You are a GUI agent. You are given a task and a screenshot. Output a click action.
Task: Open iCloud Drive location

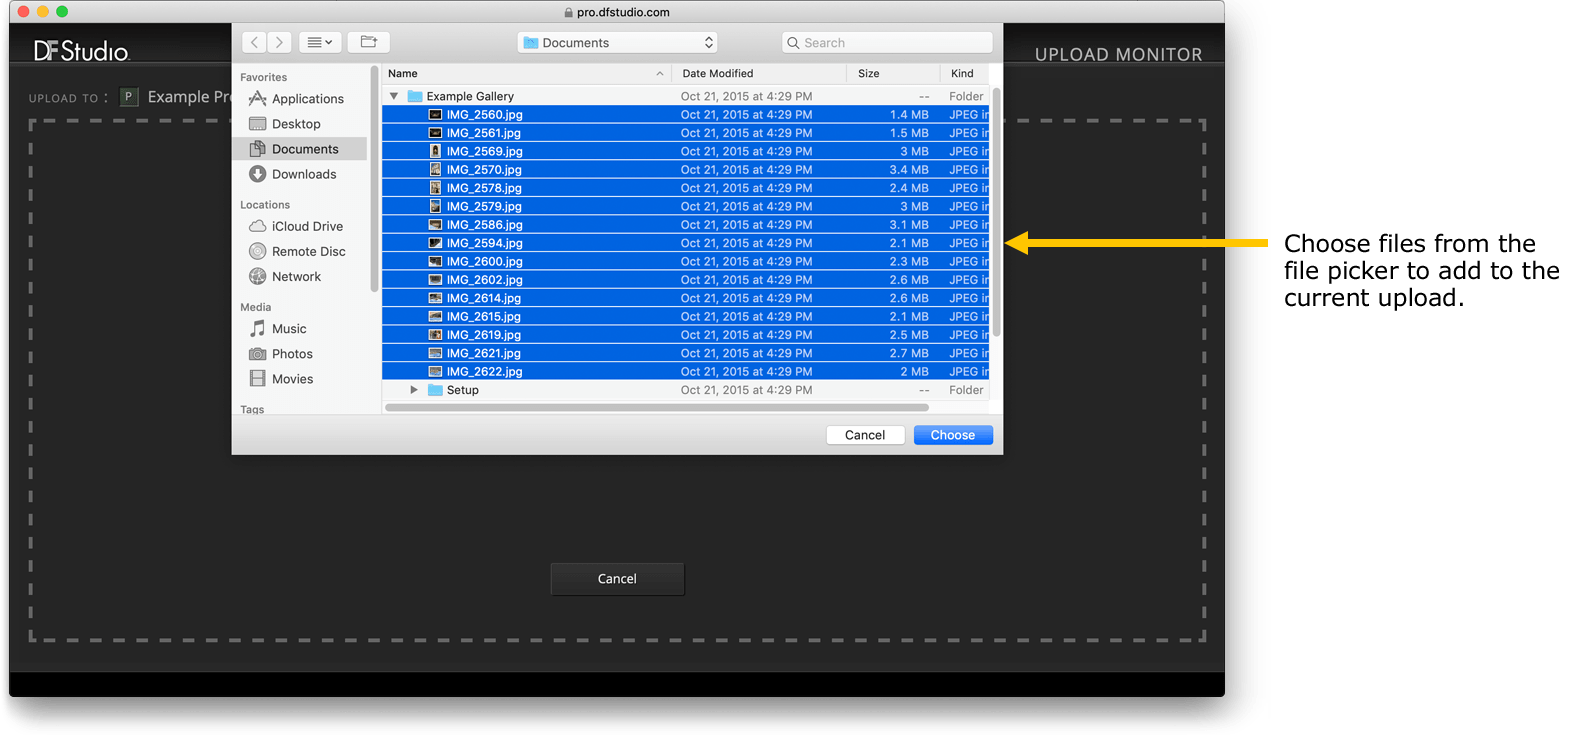coord(307,226)
